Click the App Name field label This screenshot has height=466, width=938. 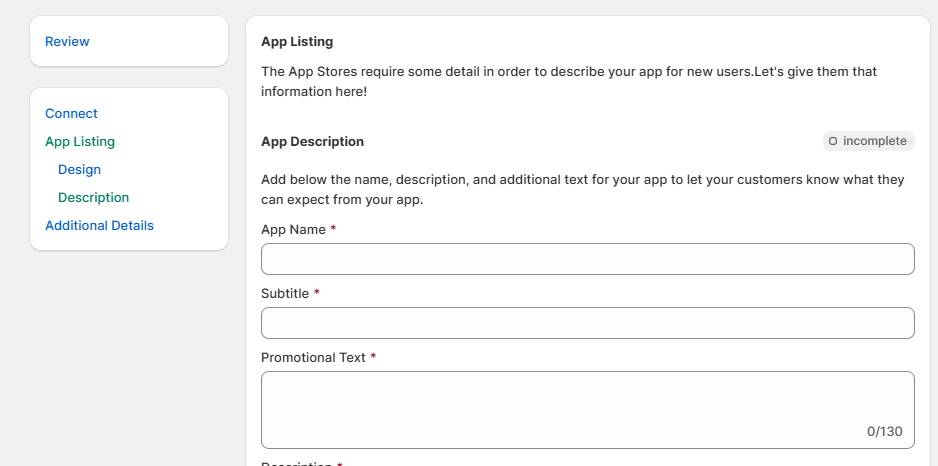[x=293, y=230]
